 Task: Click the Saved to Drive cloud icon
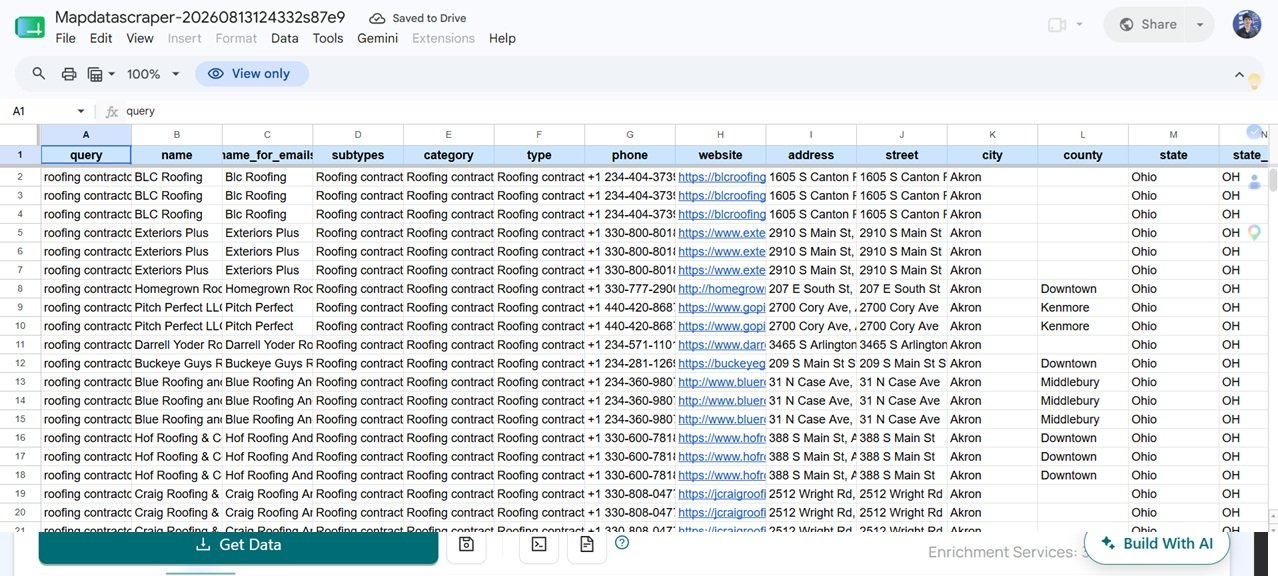pos(377,18)
